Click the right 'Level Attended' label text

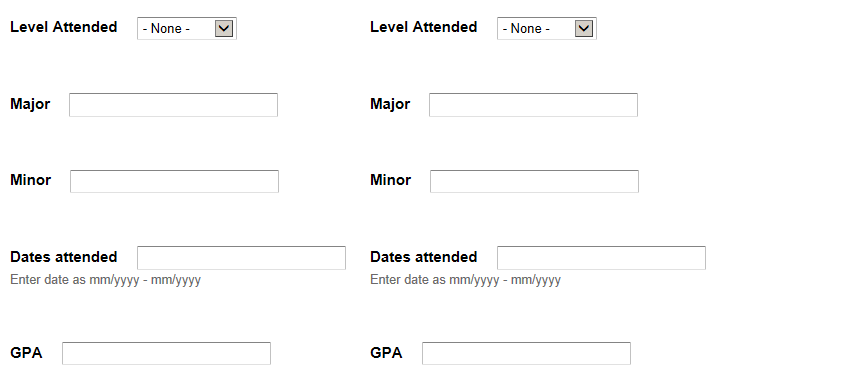tap(424, 27)
